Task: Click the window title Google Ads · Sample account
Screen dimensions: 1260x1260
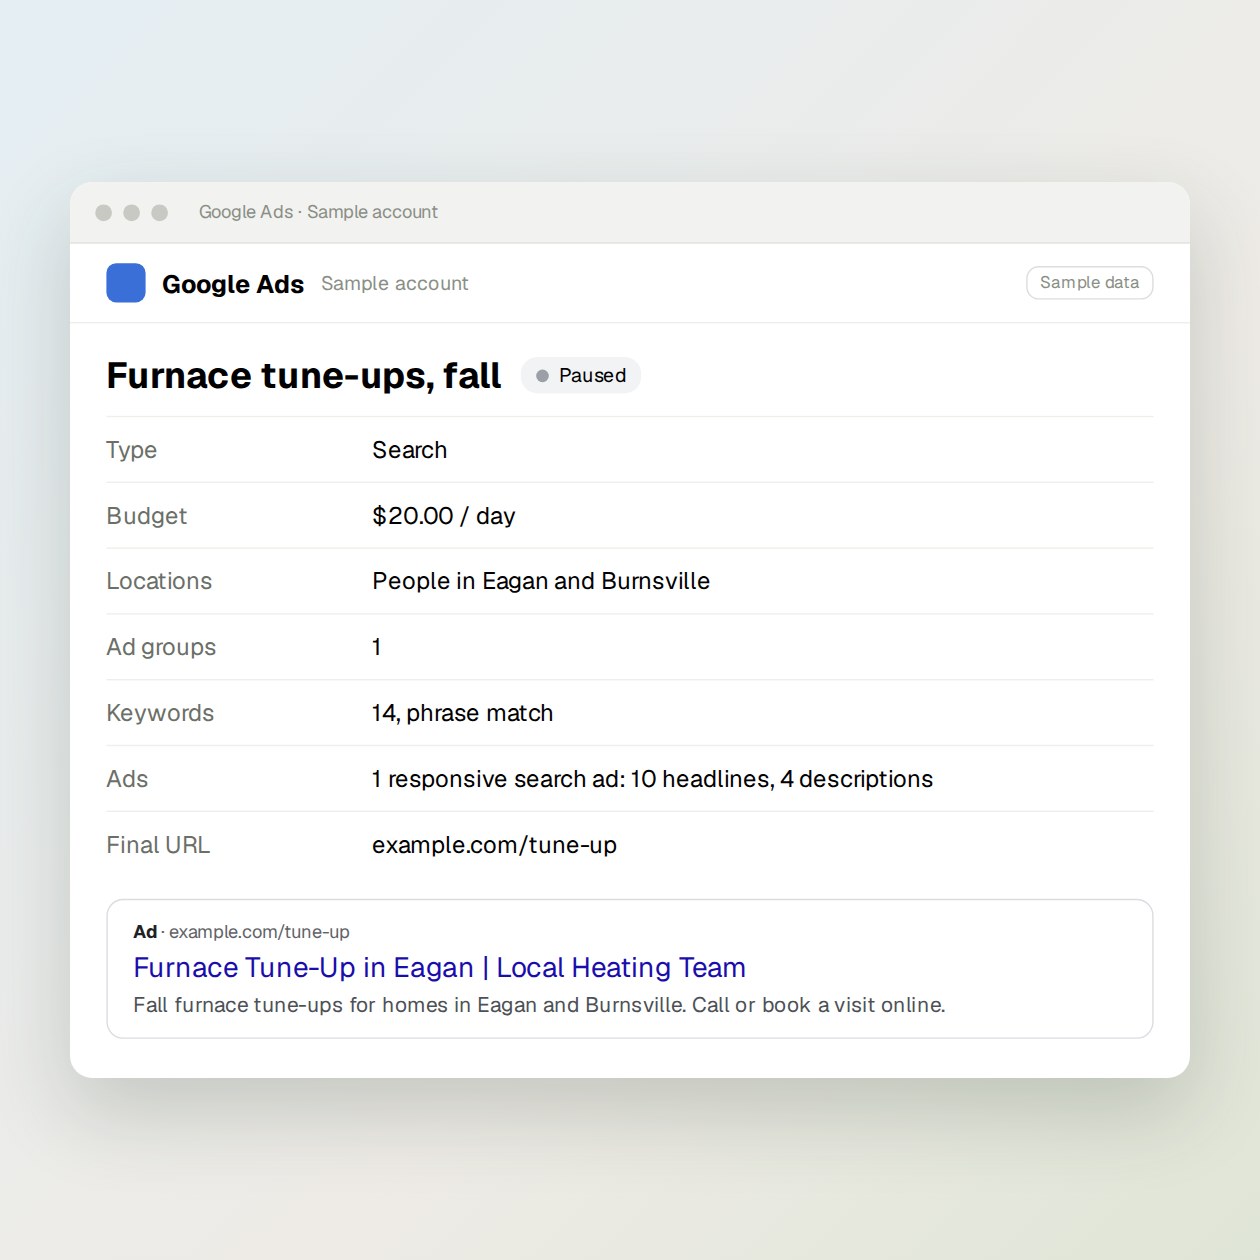Action: click(x=318, y=212)
